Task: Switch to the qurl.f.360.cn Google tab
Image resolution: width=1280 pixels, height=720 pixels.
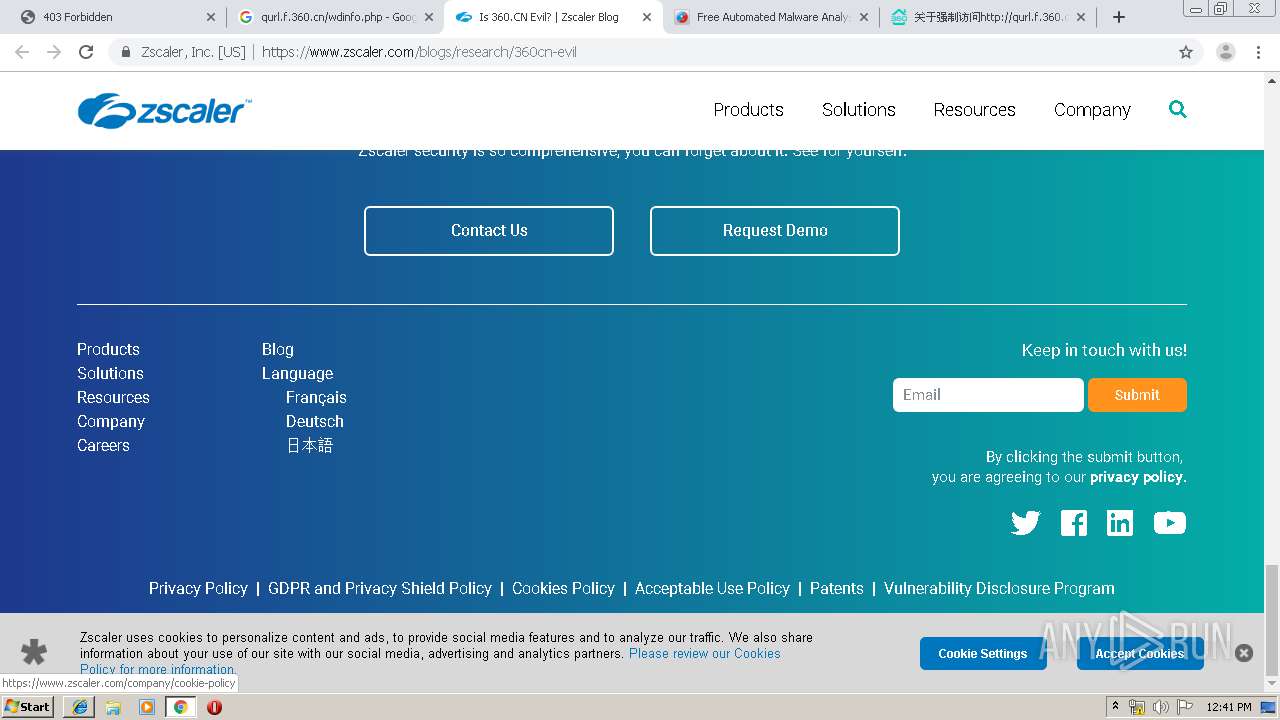Action: 335,17
